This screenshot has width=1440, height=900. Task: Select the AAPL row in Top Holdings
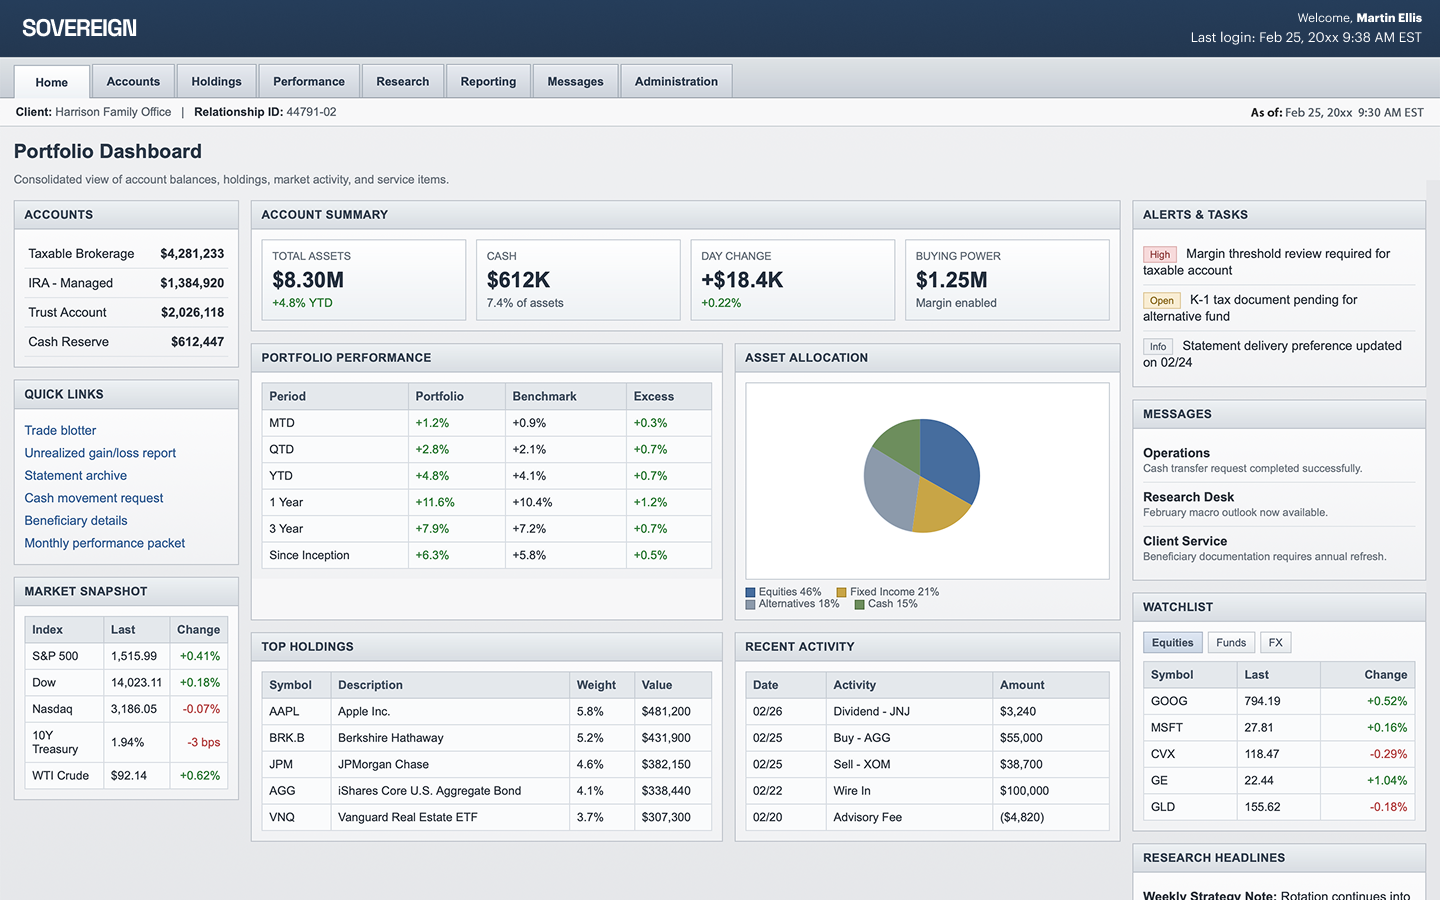486,712
